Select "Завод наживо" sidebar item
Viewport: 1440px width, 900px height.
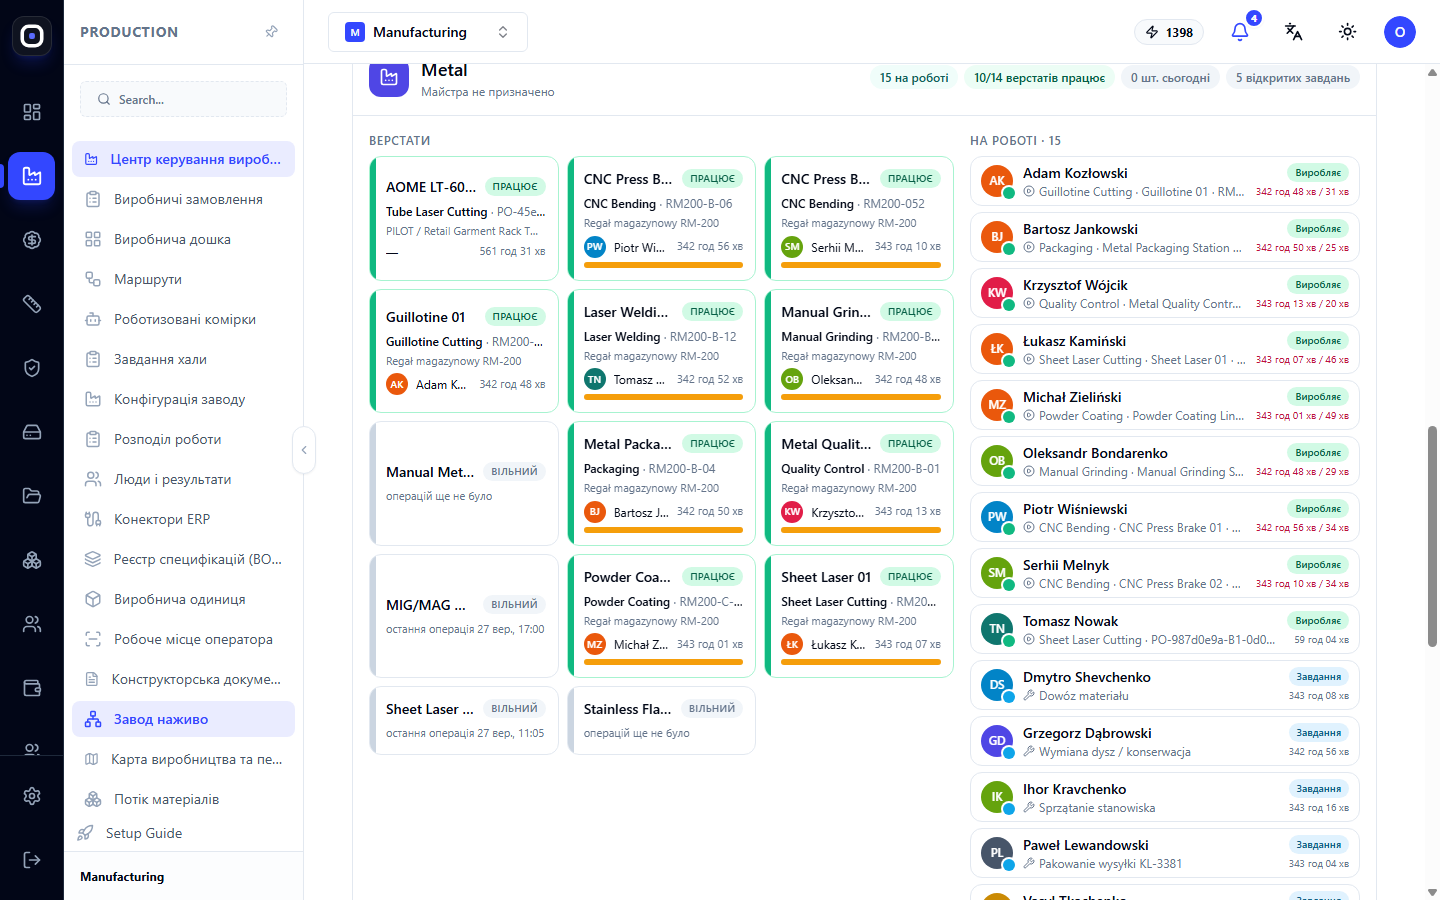pyautogui.click(x=183, y=719)
